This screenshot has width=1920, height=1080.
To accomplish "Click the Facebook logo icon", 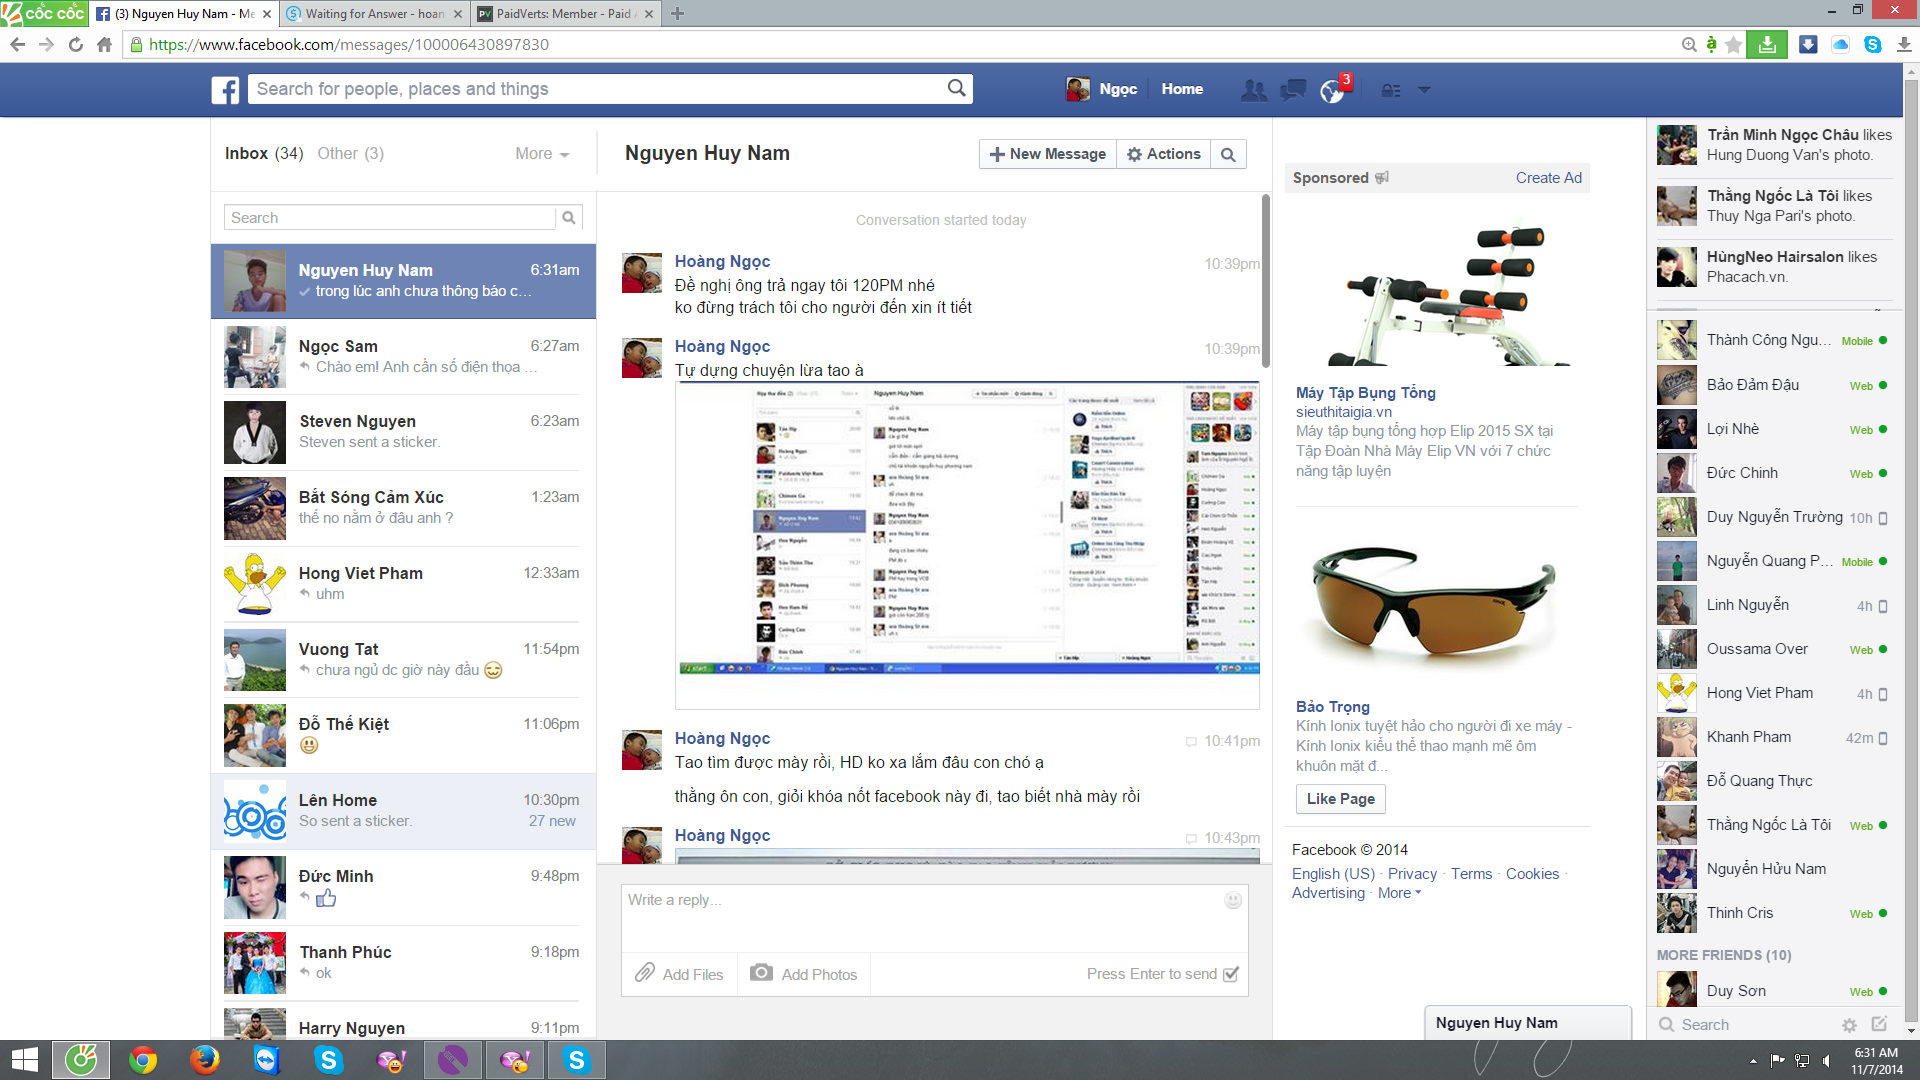I will 225,90.
